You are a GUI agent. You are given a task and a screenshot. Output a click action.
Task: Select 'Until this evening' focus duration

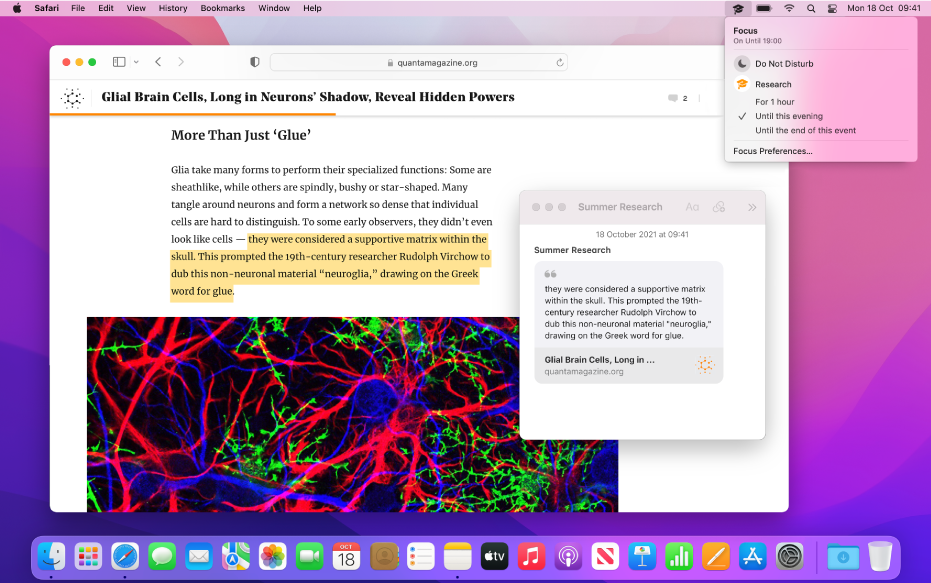click(x=789, y=116)
